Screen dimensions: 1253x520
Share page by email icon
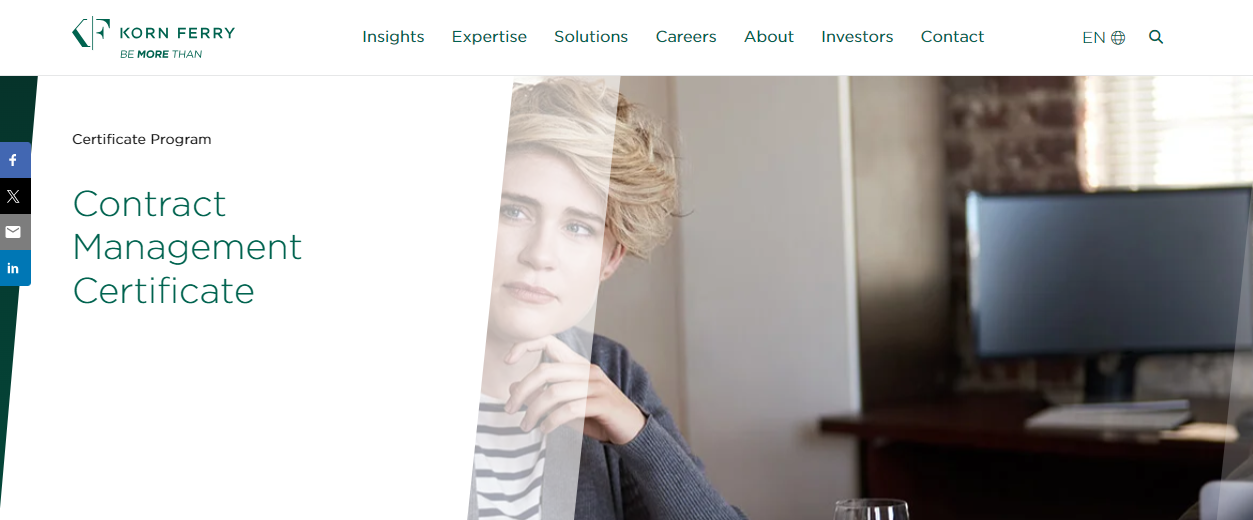14,232
